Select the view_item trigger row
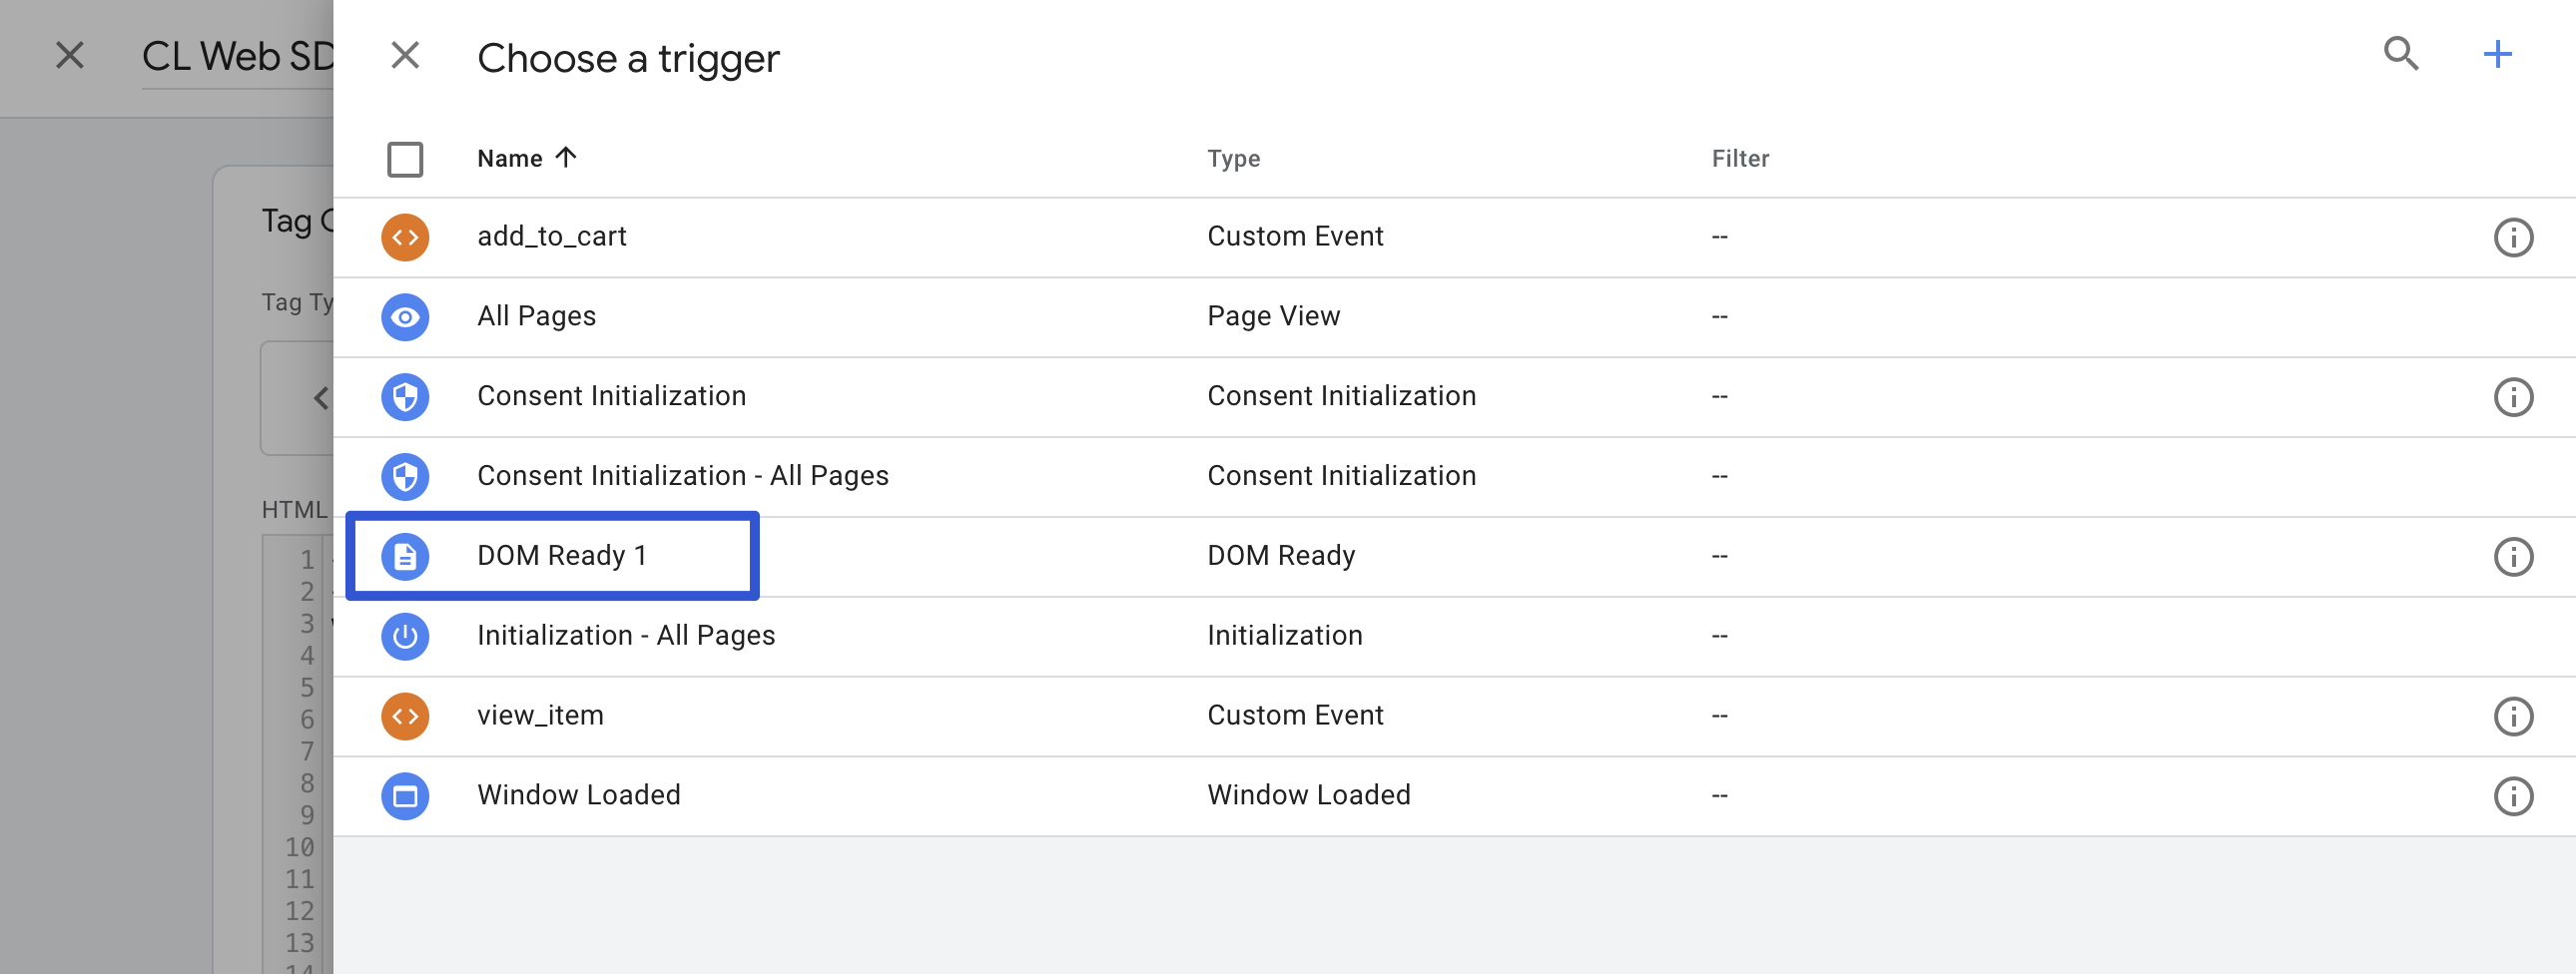The height and width of the screenshot is (974, 2576). click(x=540, y=715)
